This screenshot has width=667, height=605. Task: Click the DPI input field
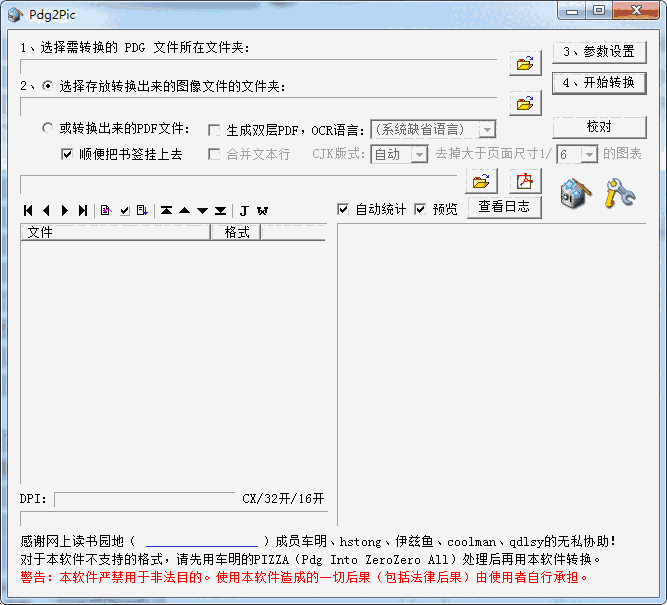(145, 499)
